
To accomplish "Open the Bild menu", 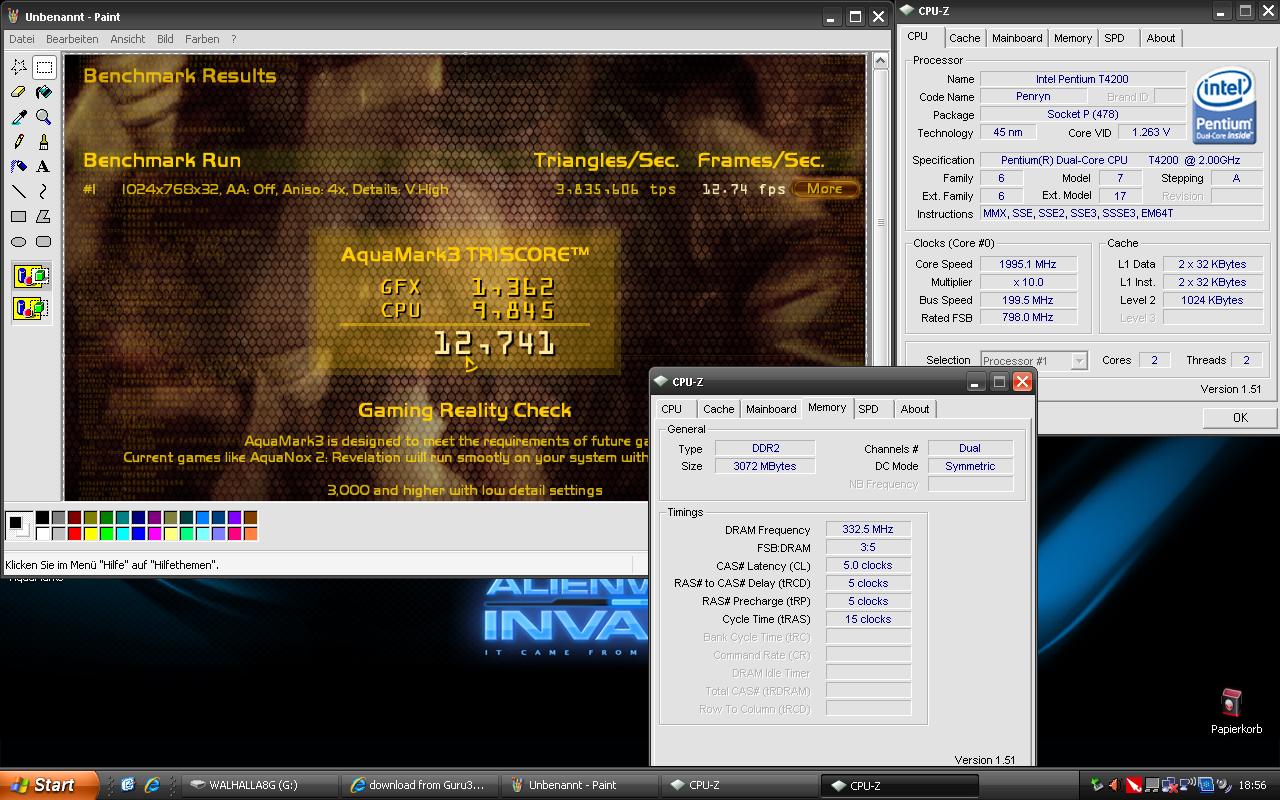I will (x=165, y=39).
